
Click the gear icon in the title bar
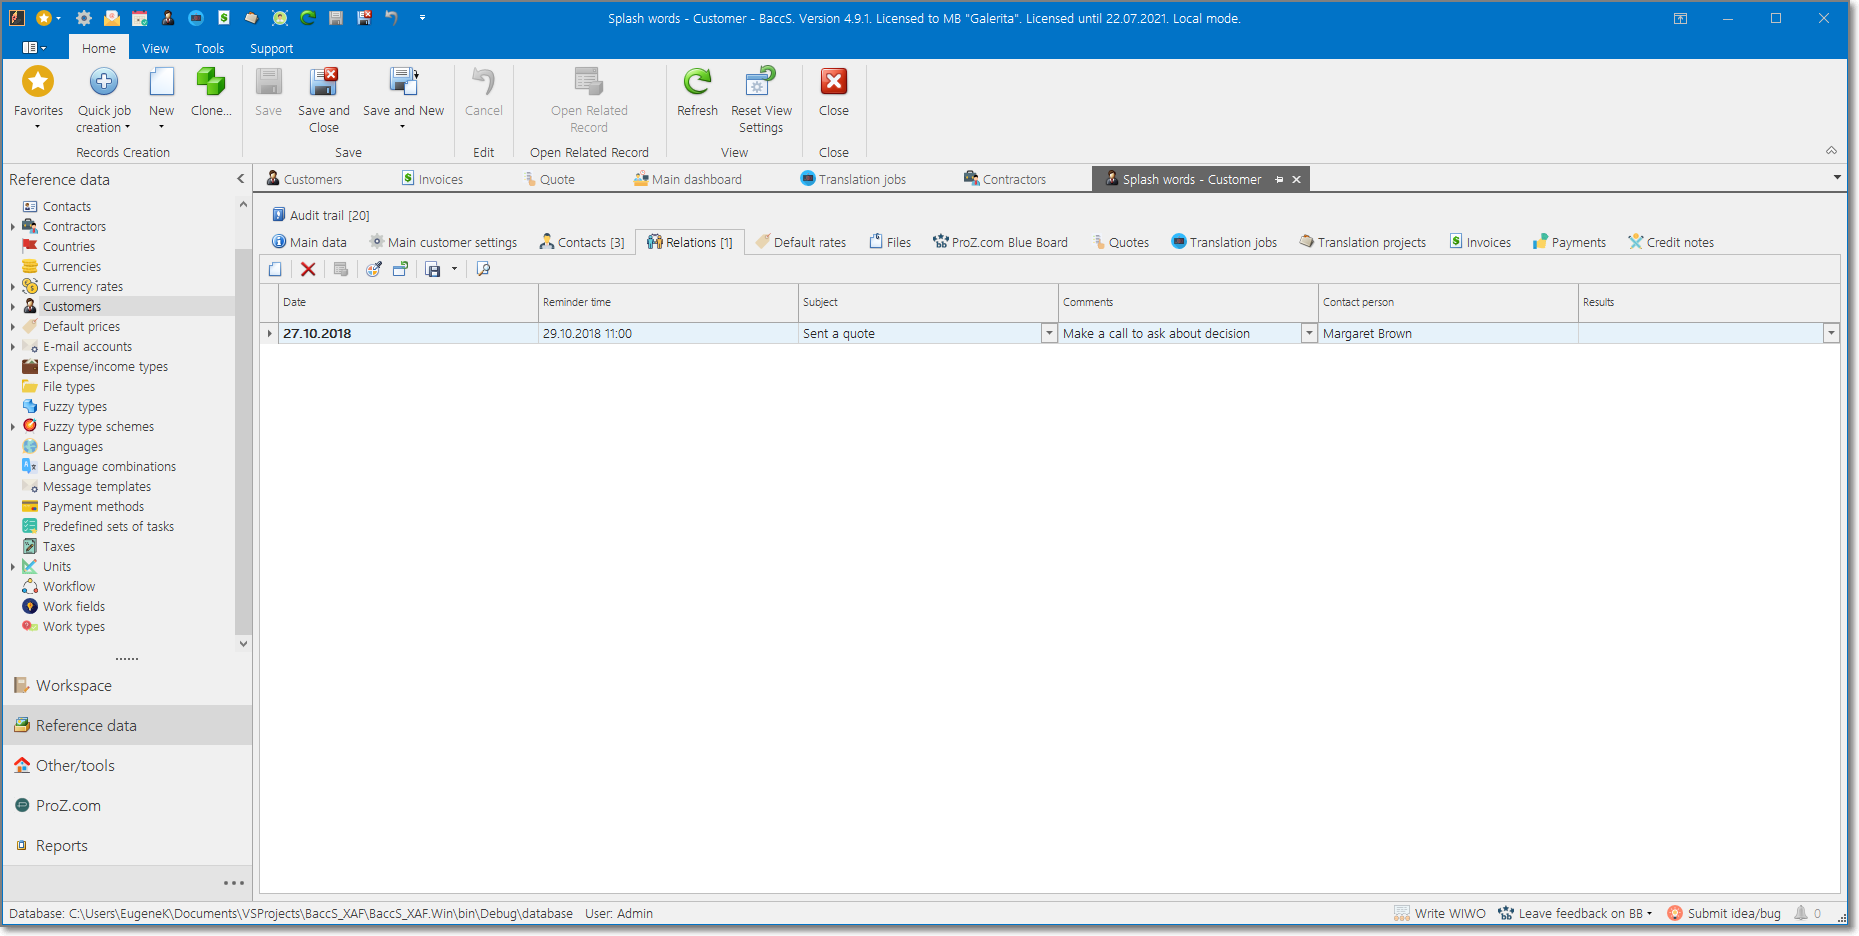[84, 18]
